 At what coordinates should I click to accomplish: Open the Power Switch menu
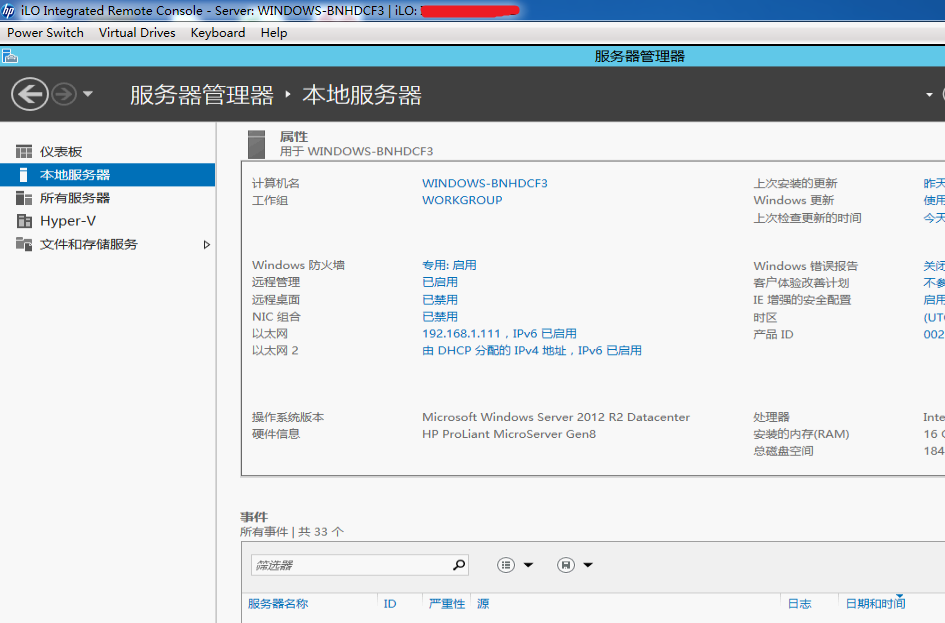[x=45, y=33]
